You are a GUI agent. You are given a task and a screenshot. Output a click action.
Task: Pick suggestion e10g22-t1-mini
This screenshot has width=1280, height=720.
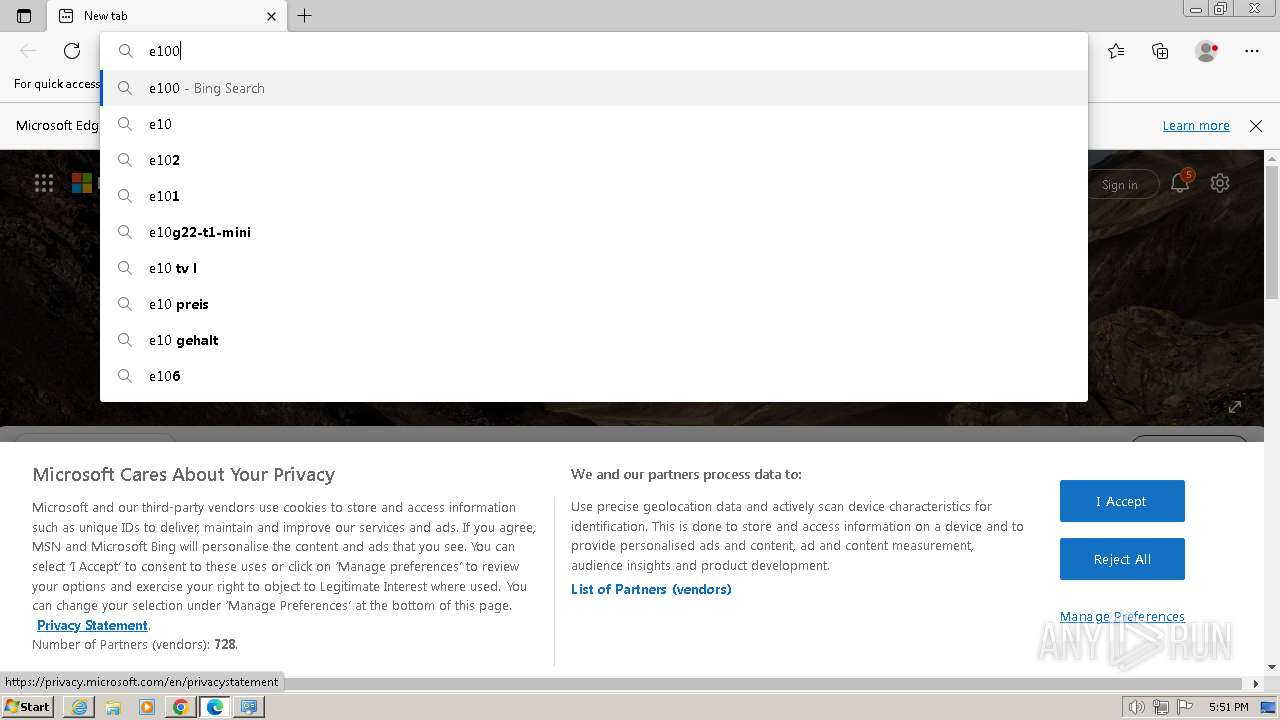click(x=594, y=232)
